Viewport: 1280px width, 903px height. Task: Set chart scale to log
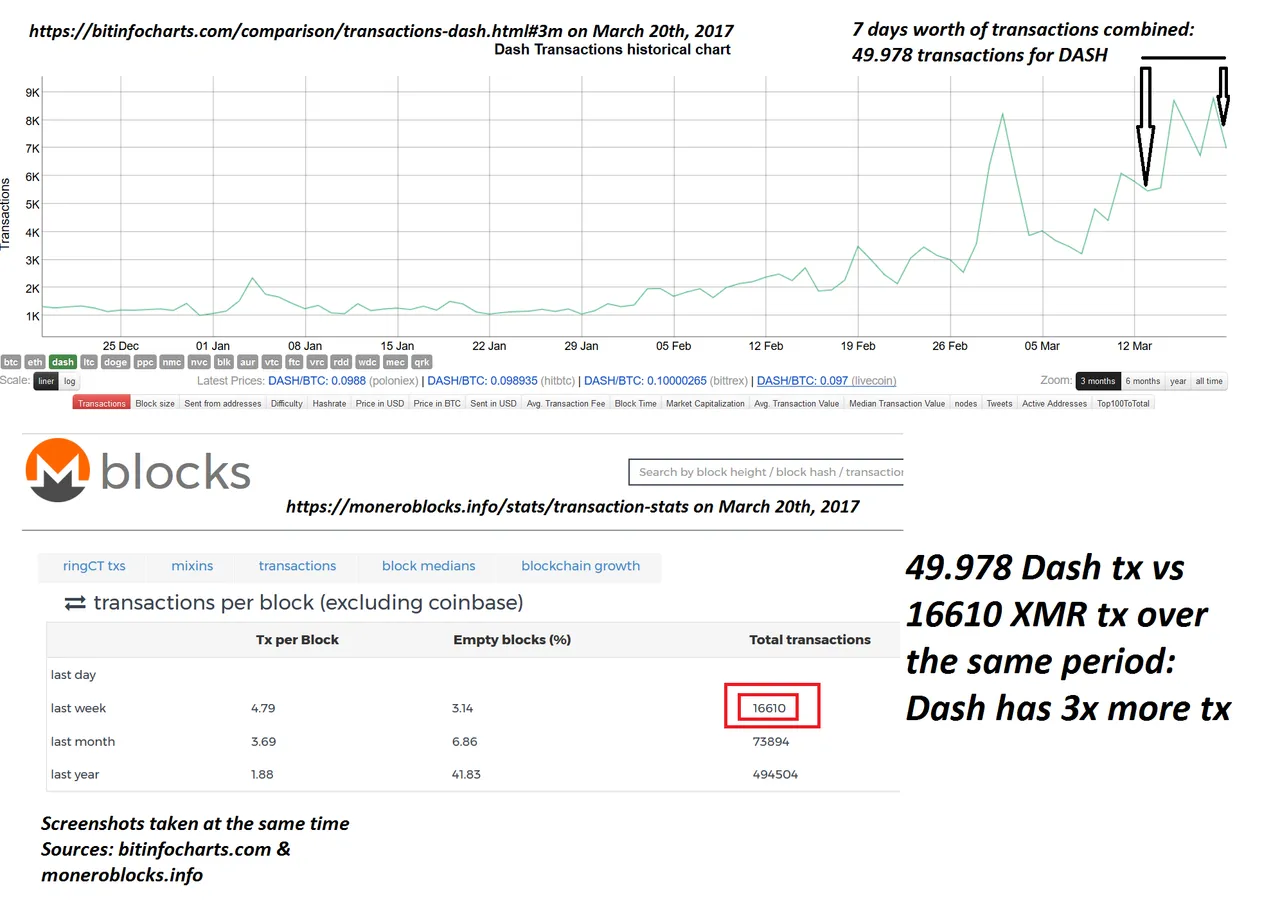[x=69, y=381]
